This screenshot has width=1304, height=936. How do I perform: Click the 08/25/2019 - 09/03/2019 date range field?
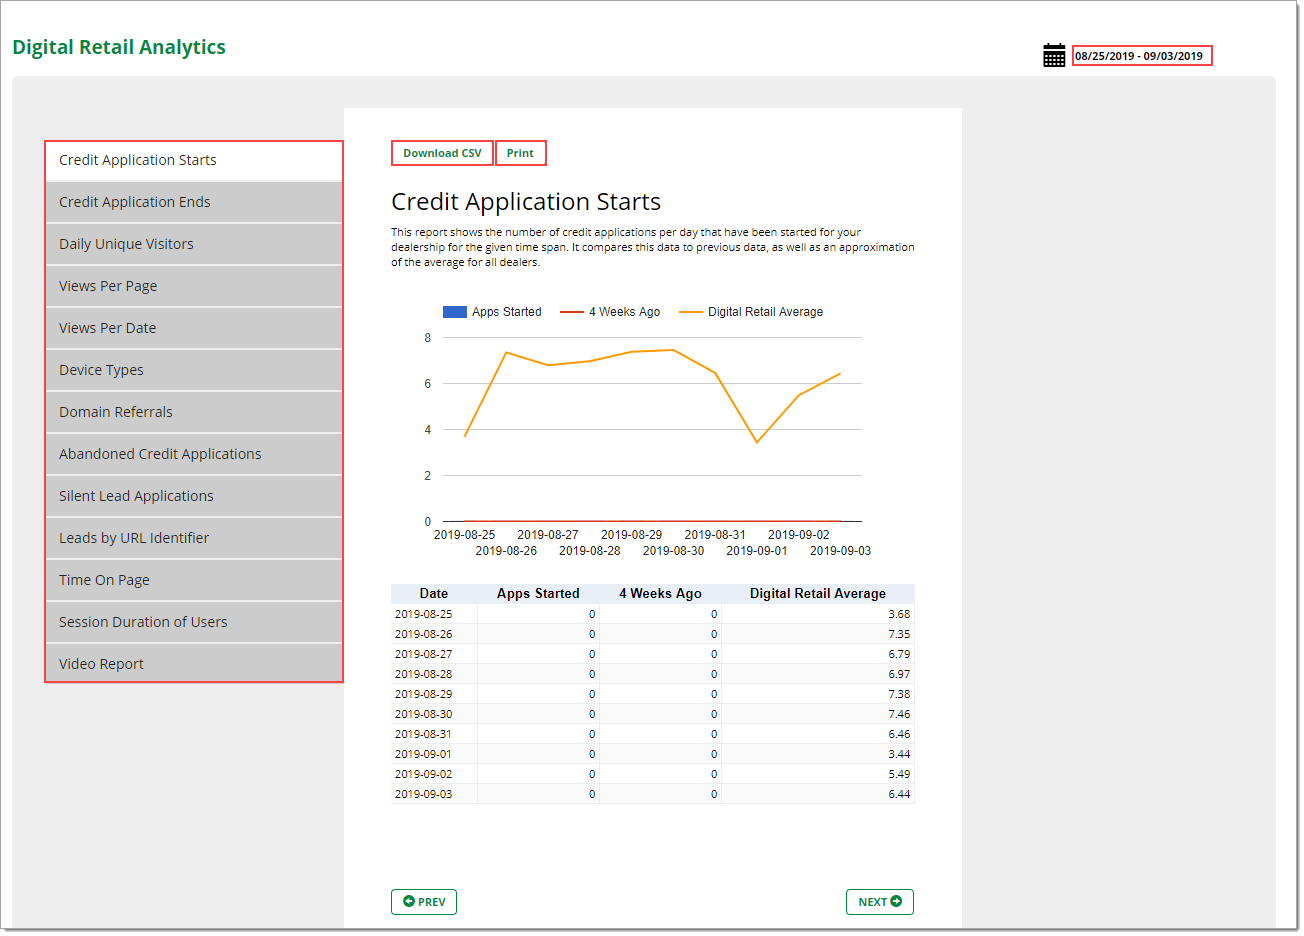click(1142, 55)
